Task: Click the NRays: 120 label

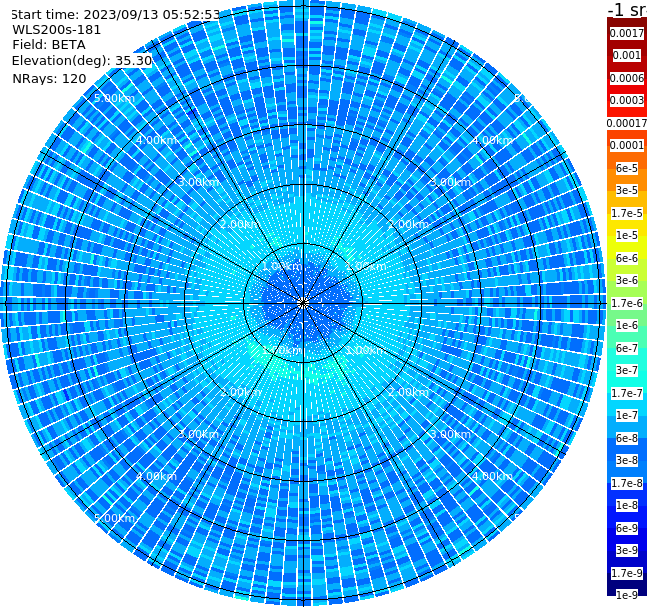Action: tap(49, 78)
